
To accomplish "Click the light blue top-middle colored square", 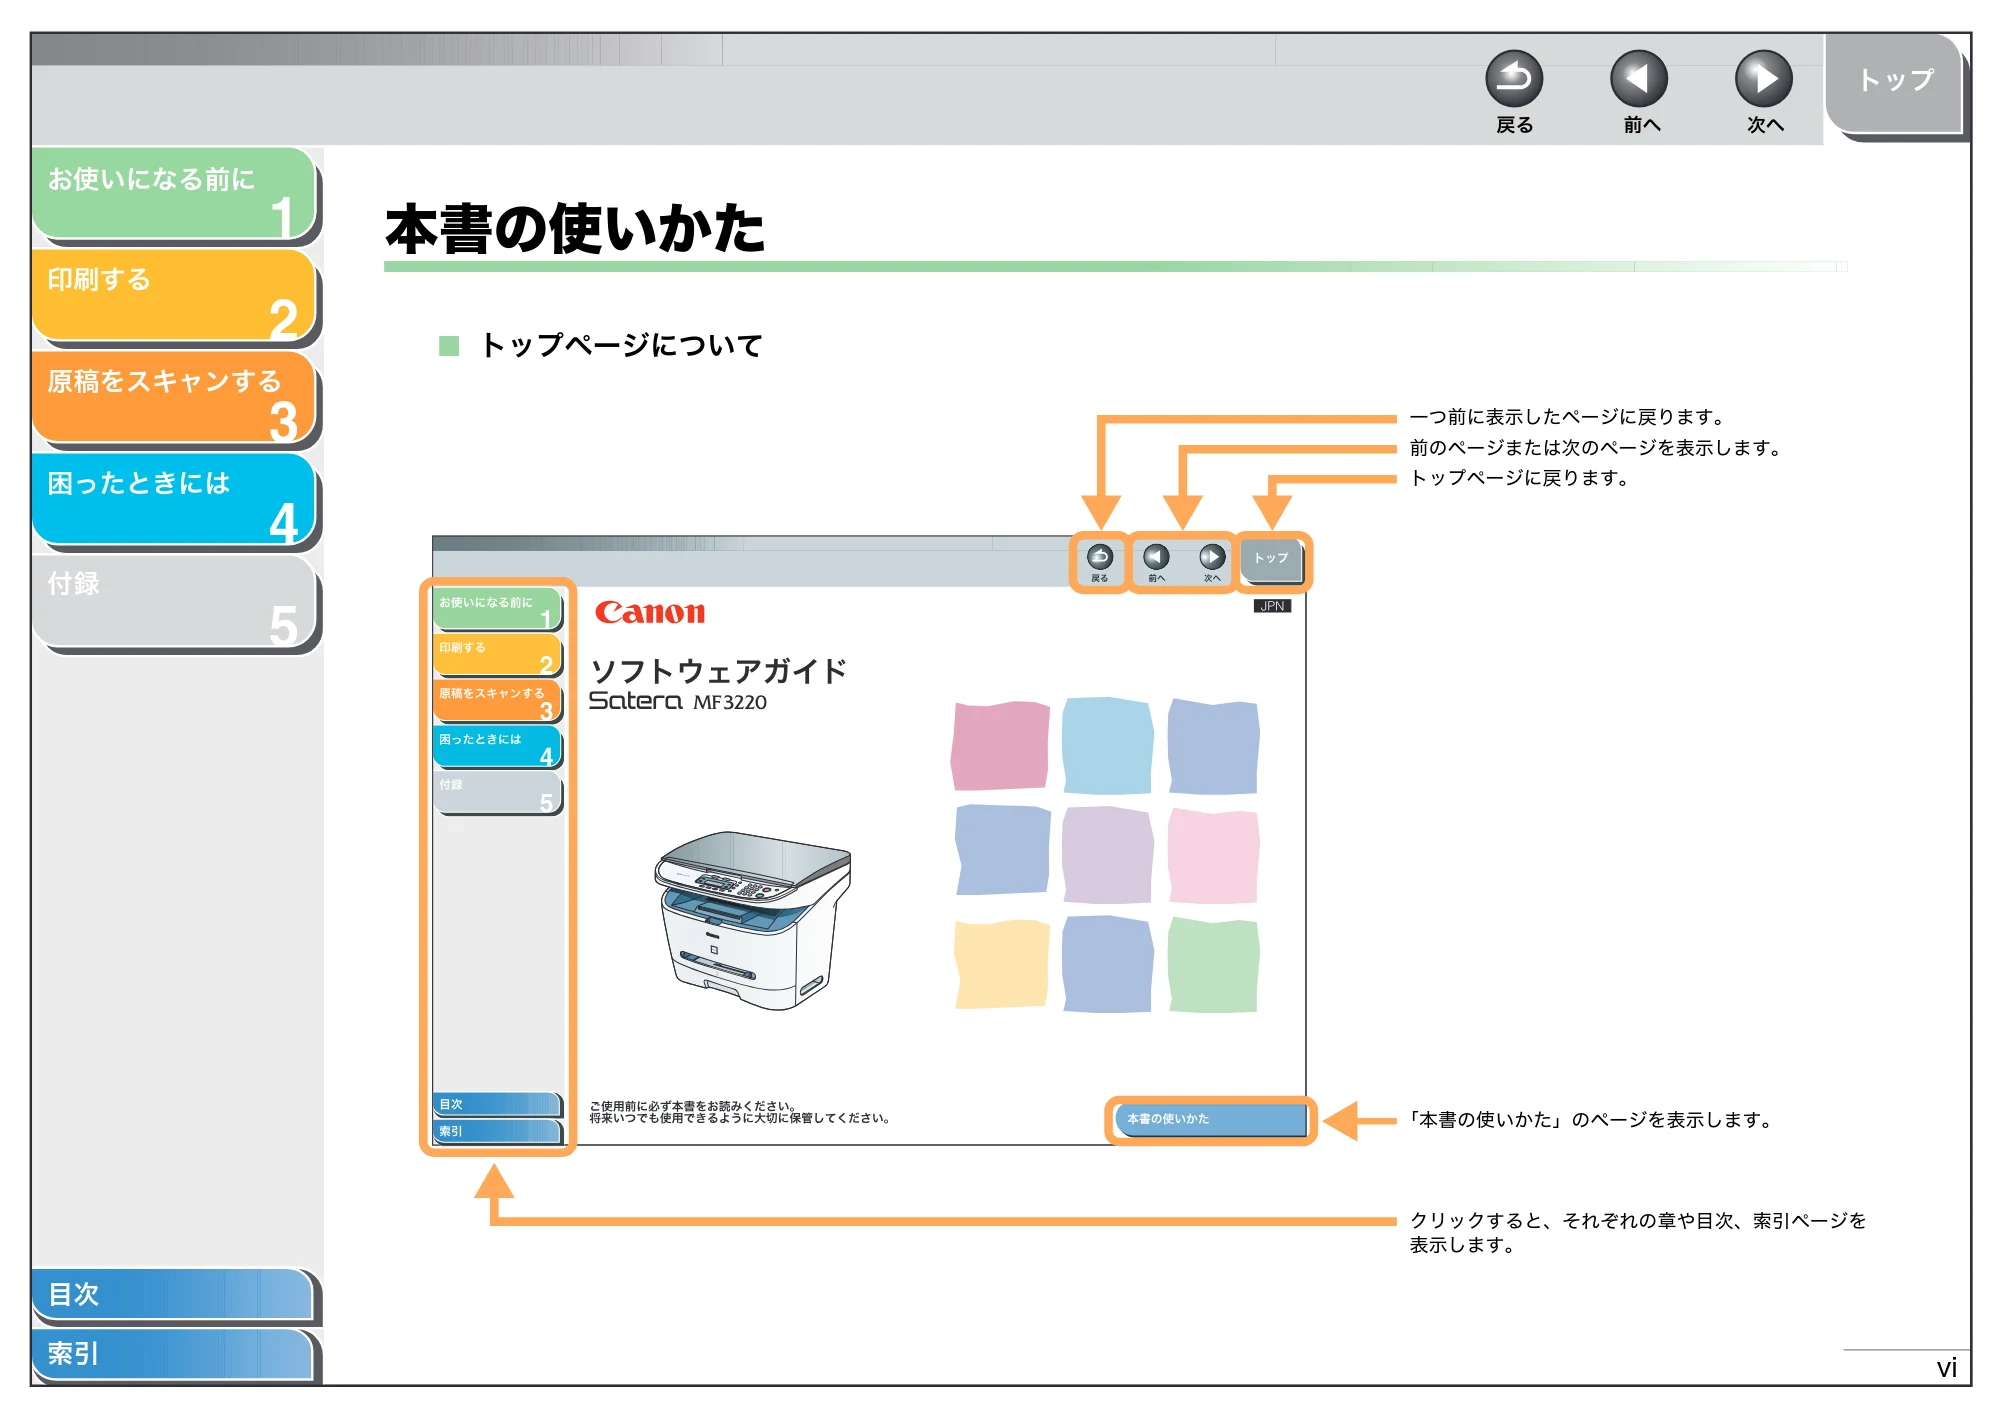I will point(1107,746).
